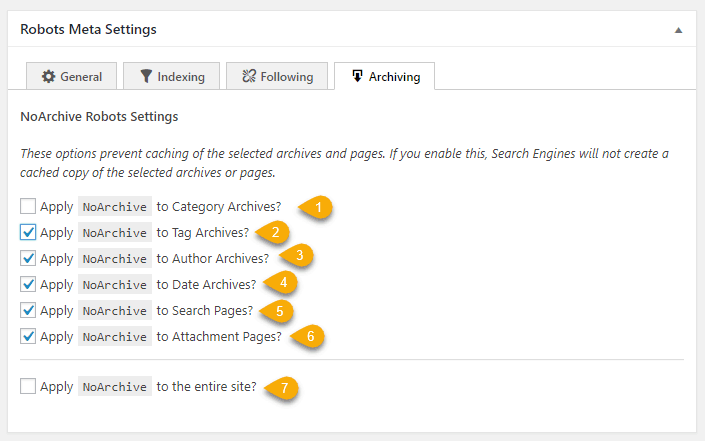Uncheck NoArchive for Date Archives
The width and height of the screenshot is (705, 441).
pos(28,285)
